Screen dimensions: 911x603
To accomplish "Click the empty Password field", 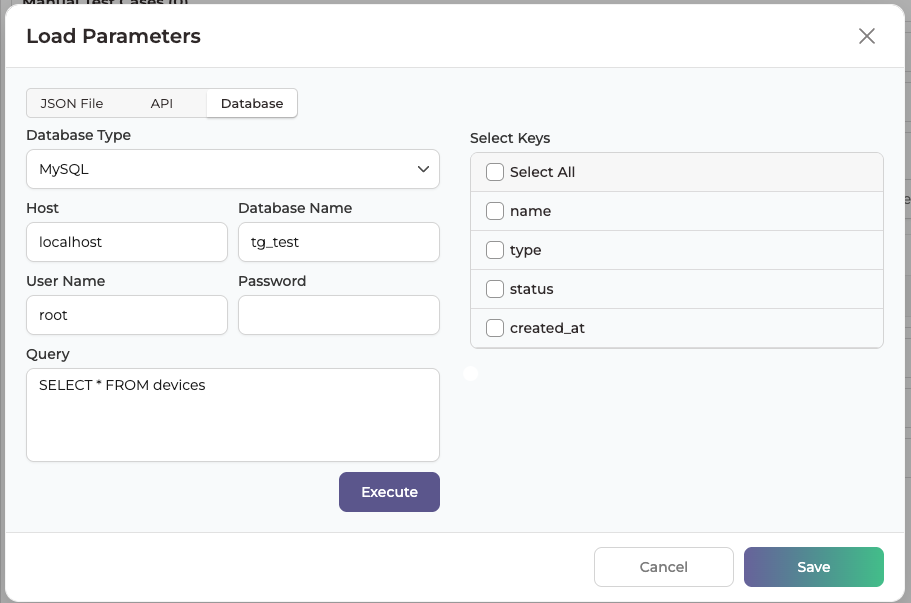I will [339, 315].
